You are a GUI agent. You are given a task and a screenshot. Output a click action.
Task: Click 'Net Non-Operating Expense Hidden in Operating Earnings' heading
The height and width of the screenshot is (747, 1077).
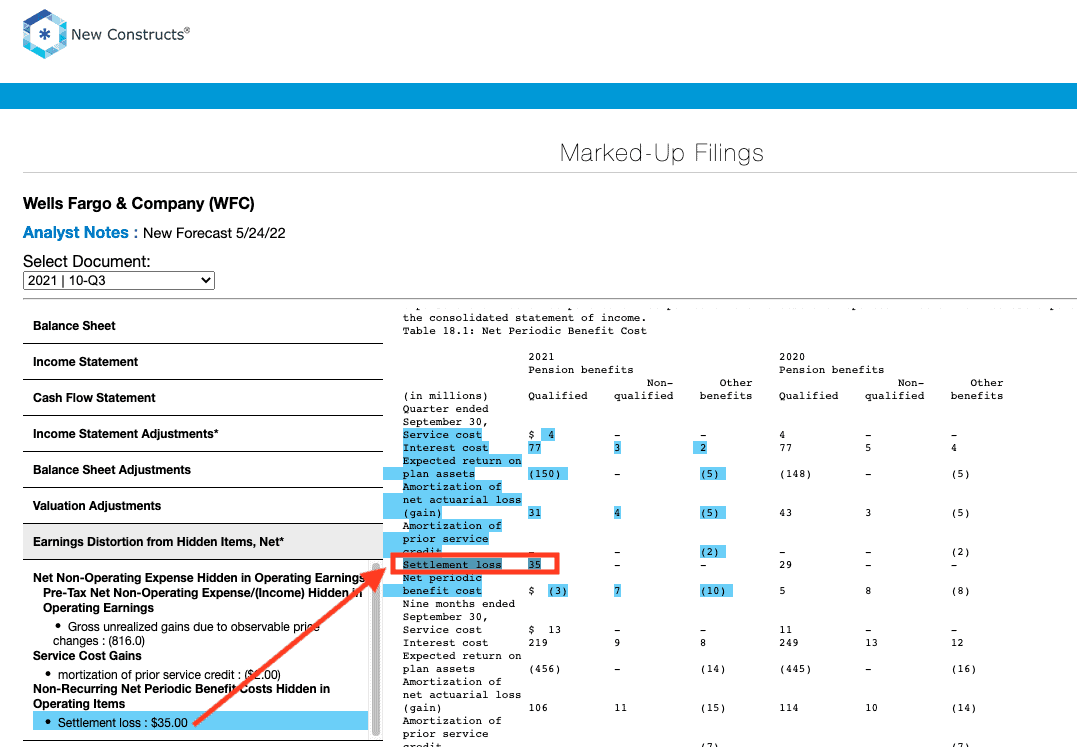[199, 577]
